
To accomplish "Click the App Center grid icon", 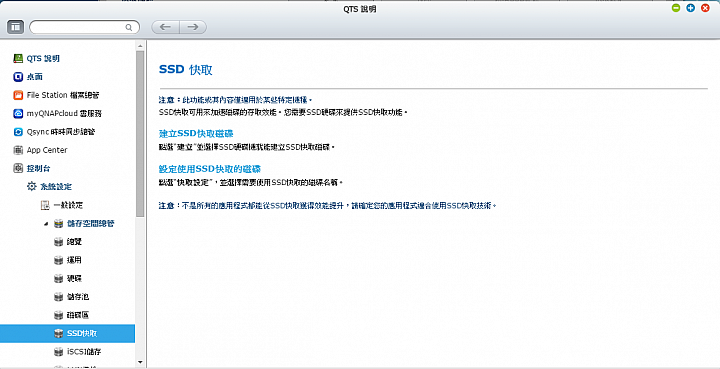I will [x=18, y=150].
